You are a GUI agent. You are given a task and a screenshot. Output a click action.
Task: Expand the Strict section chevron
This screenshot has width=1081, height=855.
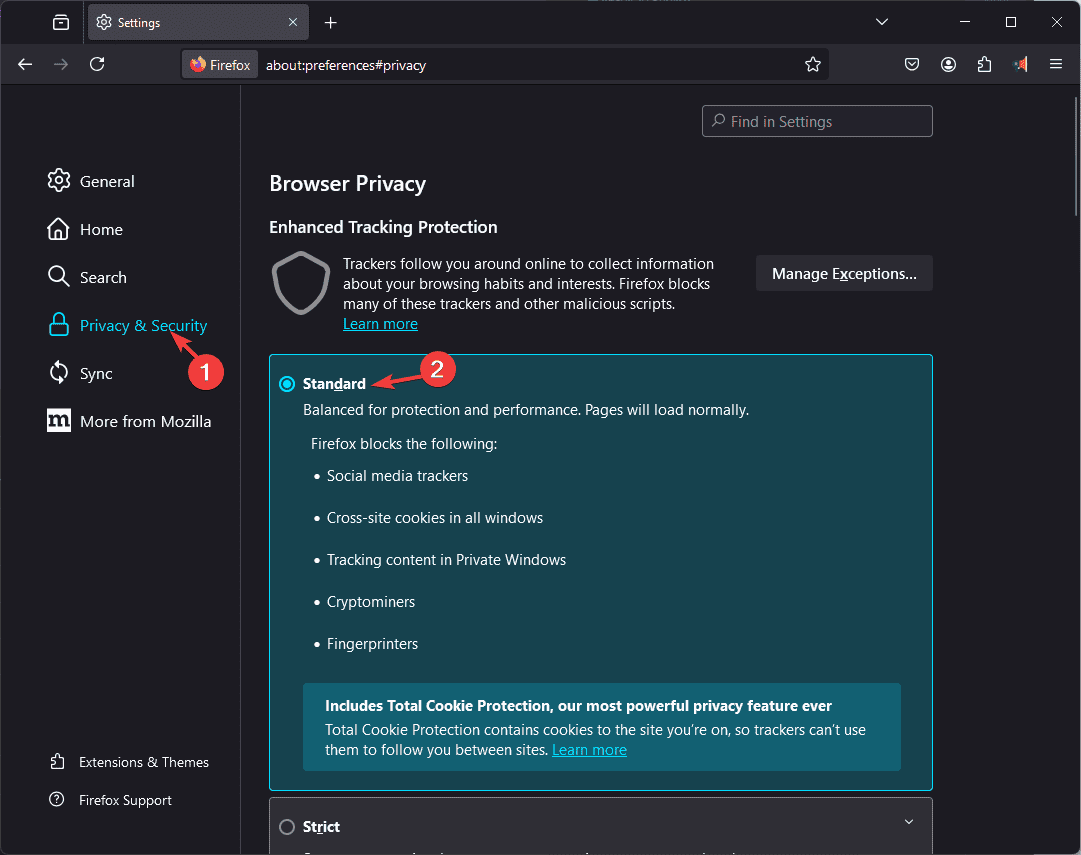(x=909, y=822)
